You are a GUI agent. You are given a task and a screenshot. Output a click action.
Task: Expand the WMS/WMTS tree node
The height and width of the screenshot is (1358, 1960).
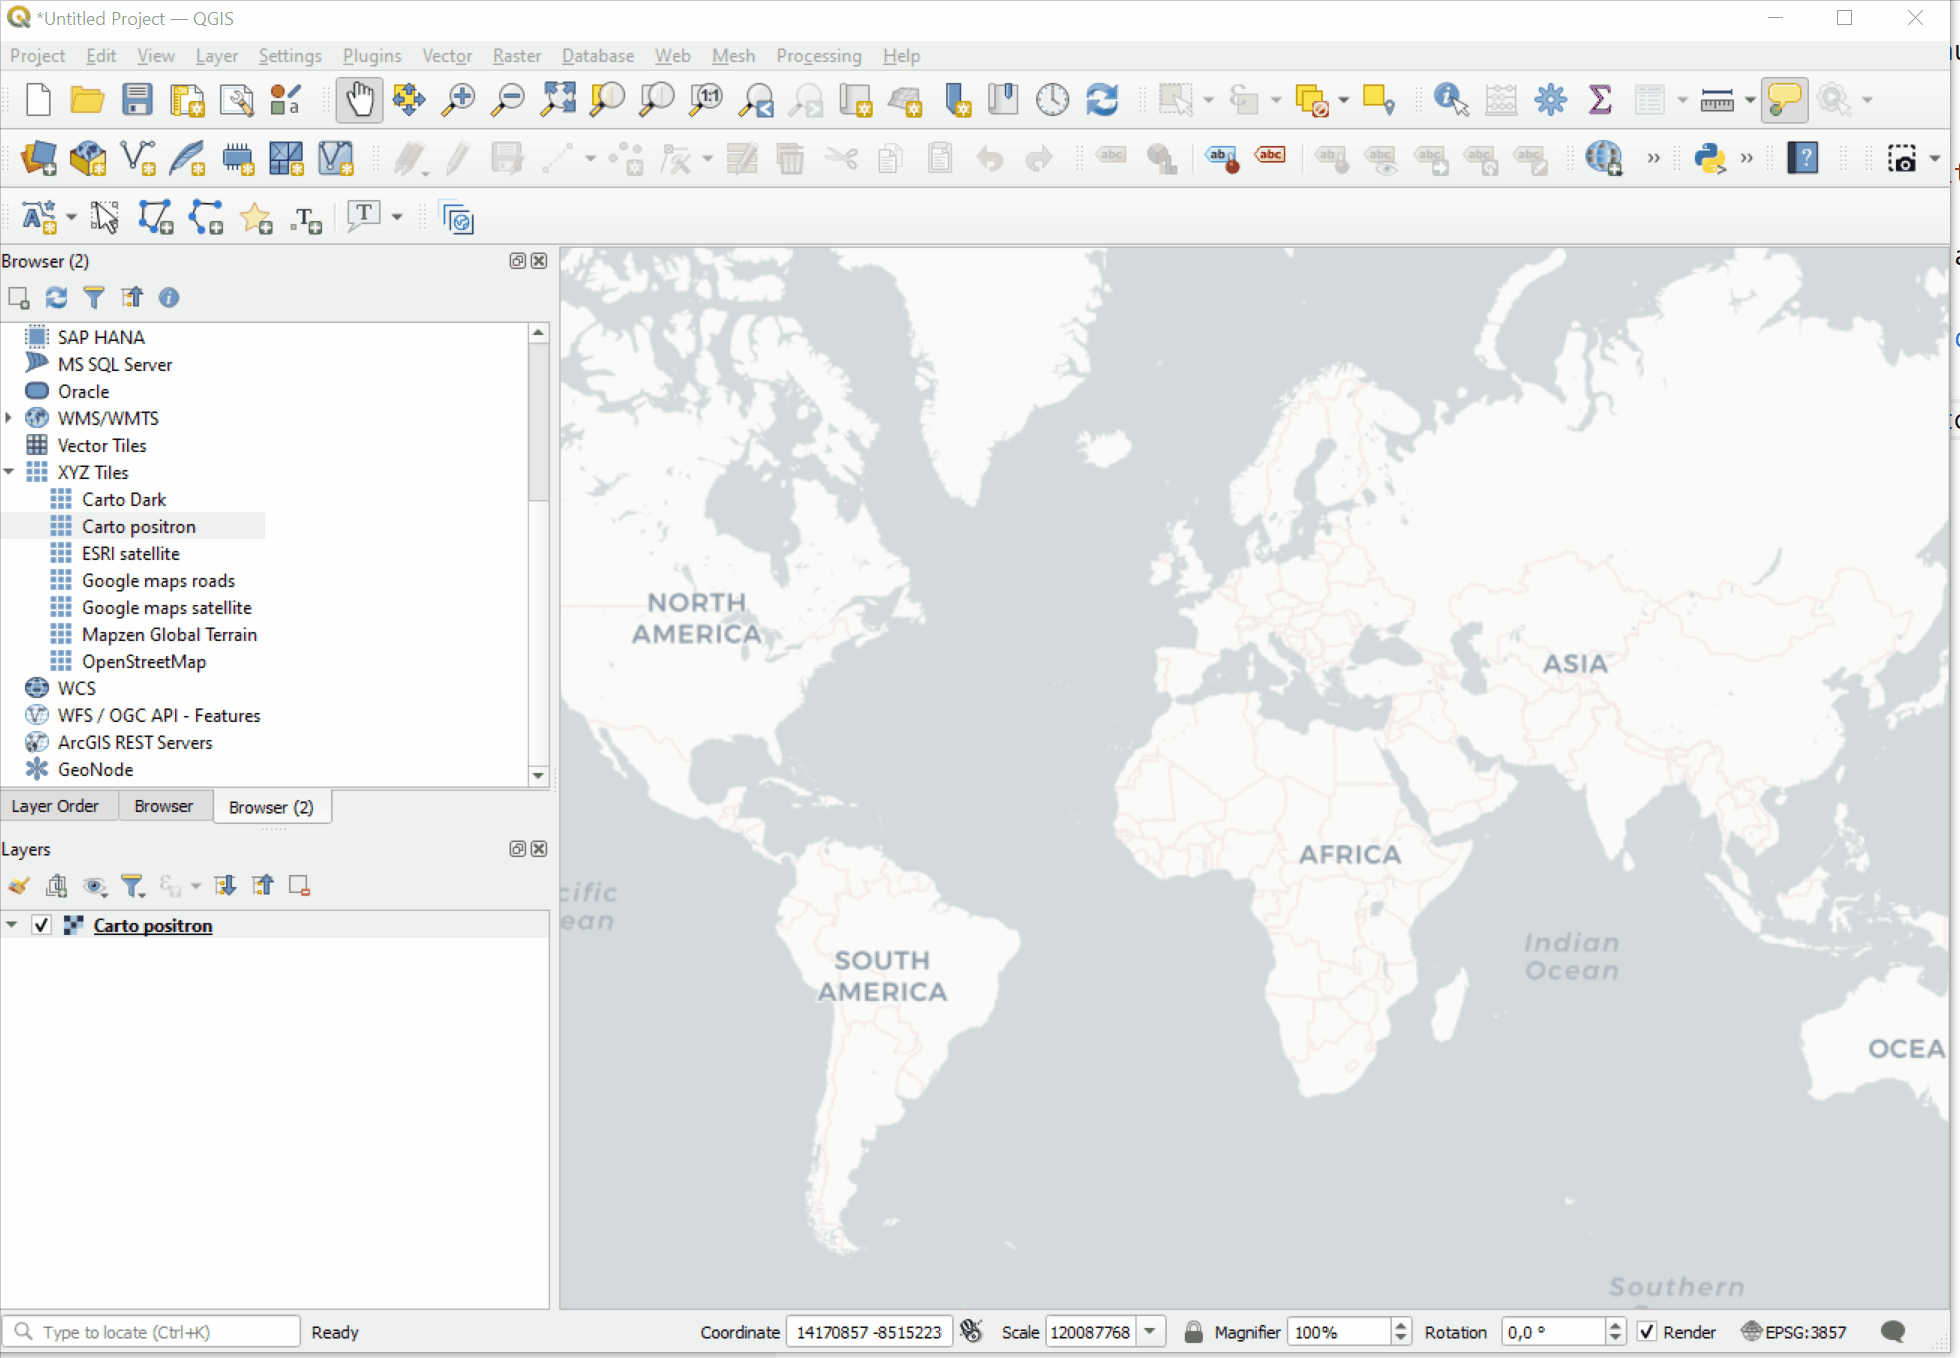[10, 418]
